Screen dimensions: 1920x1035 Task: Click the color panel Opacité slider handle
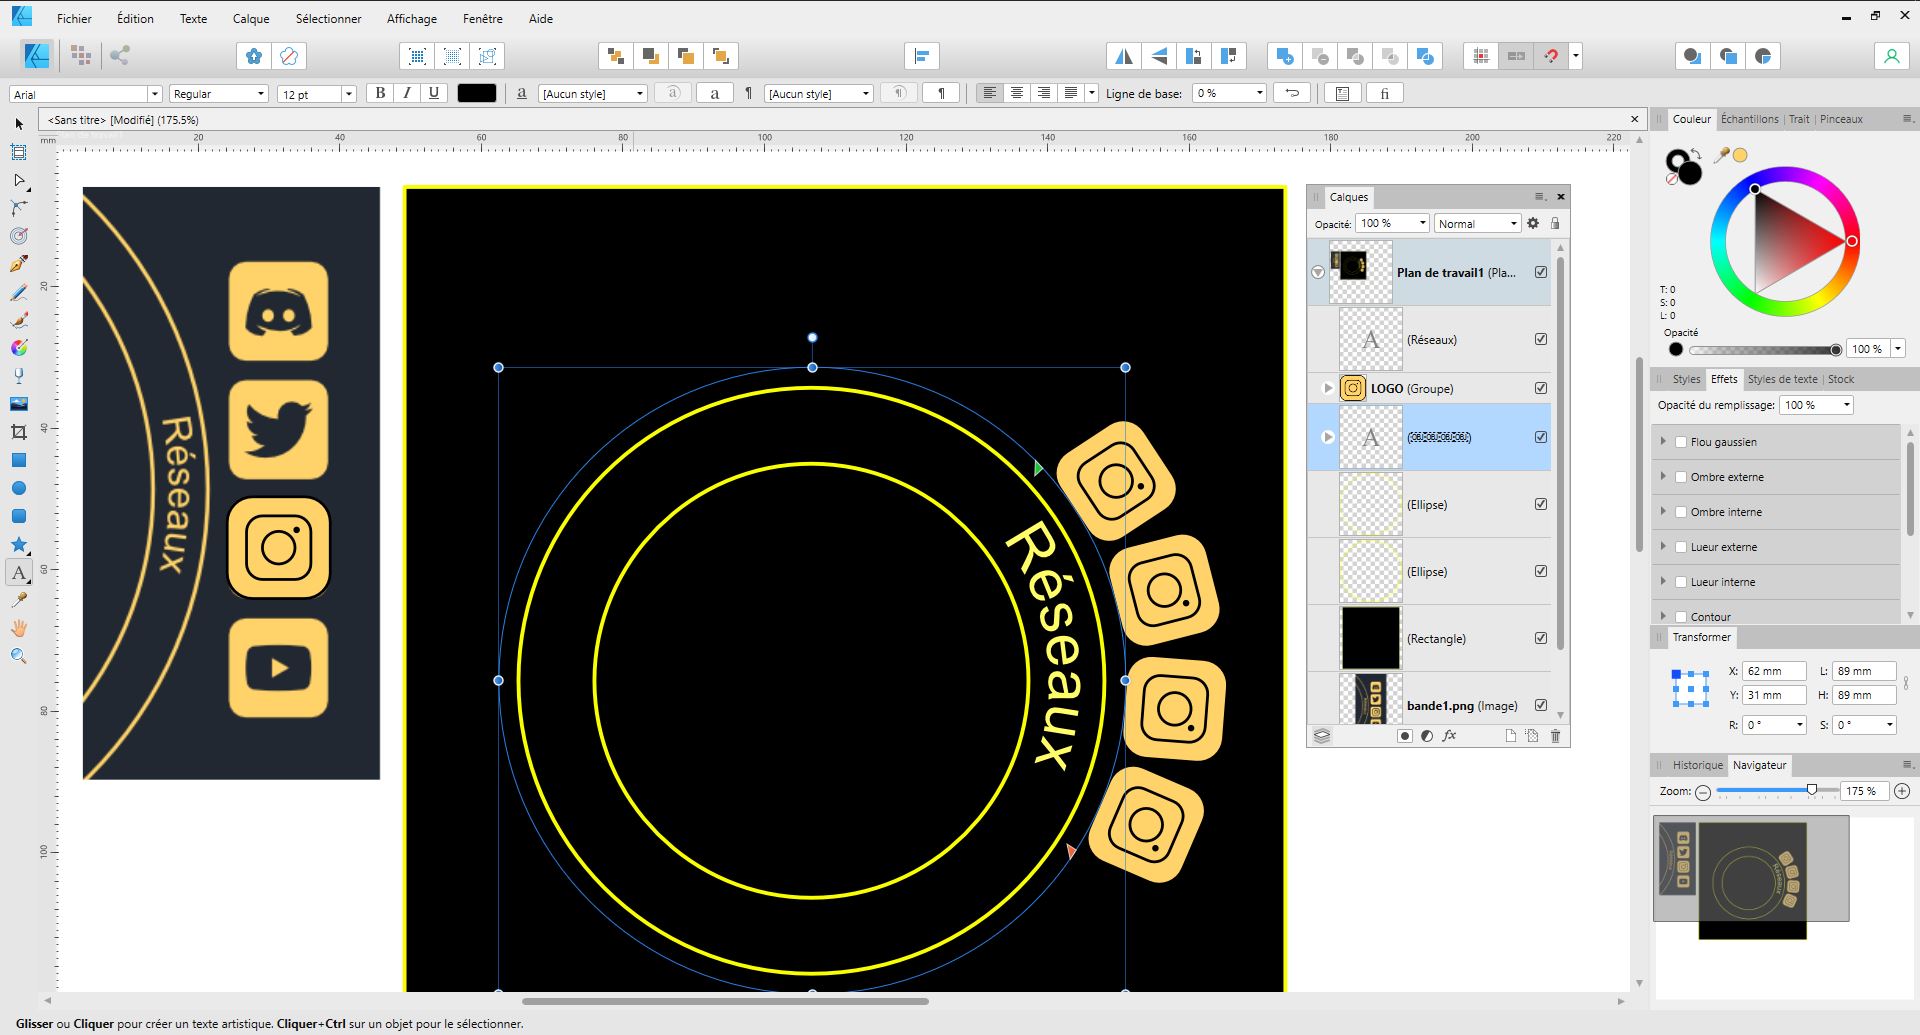coord(1836,349)
